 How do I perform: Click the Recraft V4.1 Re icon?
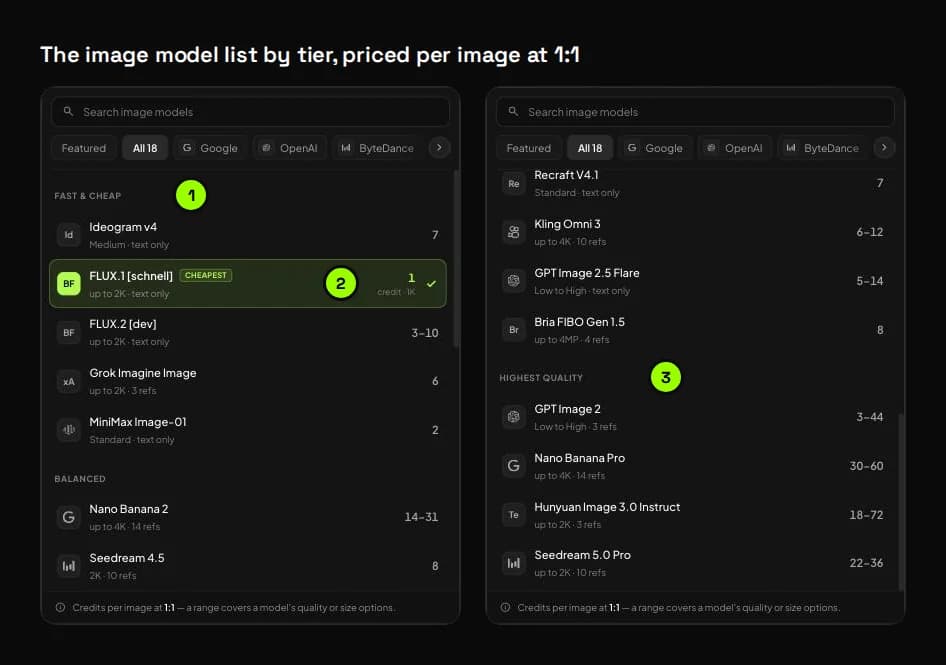pyautogui.click(x=513, y=183)
